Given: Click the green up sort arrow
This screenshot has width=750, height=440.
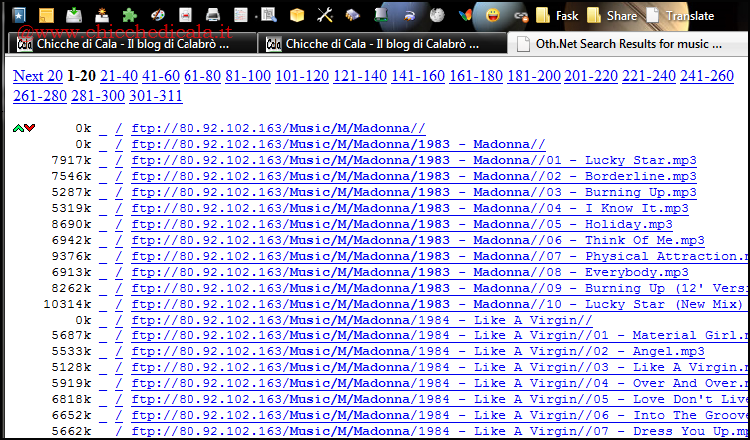Looking at the screenshot, I should coord(18,128).
